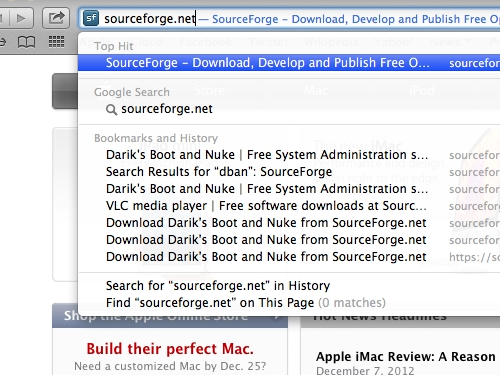500x375 pixels.
Task: Click December 7, 2012 date text
Action: [365, 371]
